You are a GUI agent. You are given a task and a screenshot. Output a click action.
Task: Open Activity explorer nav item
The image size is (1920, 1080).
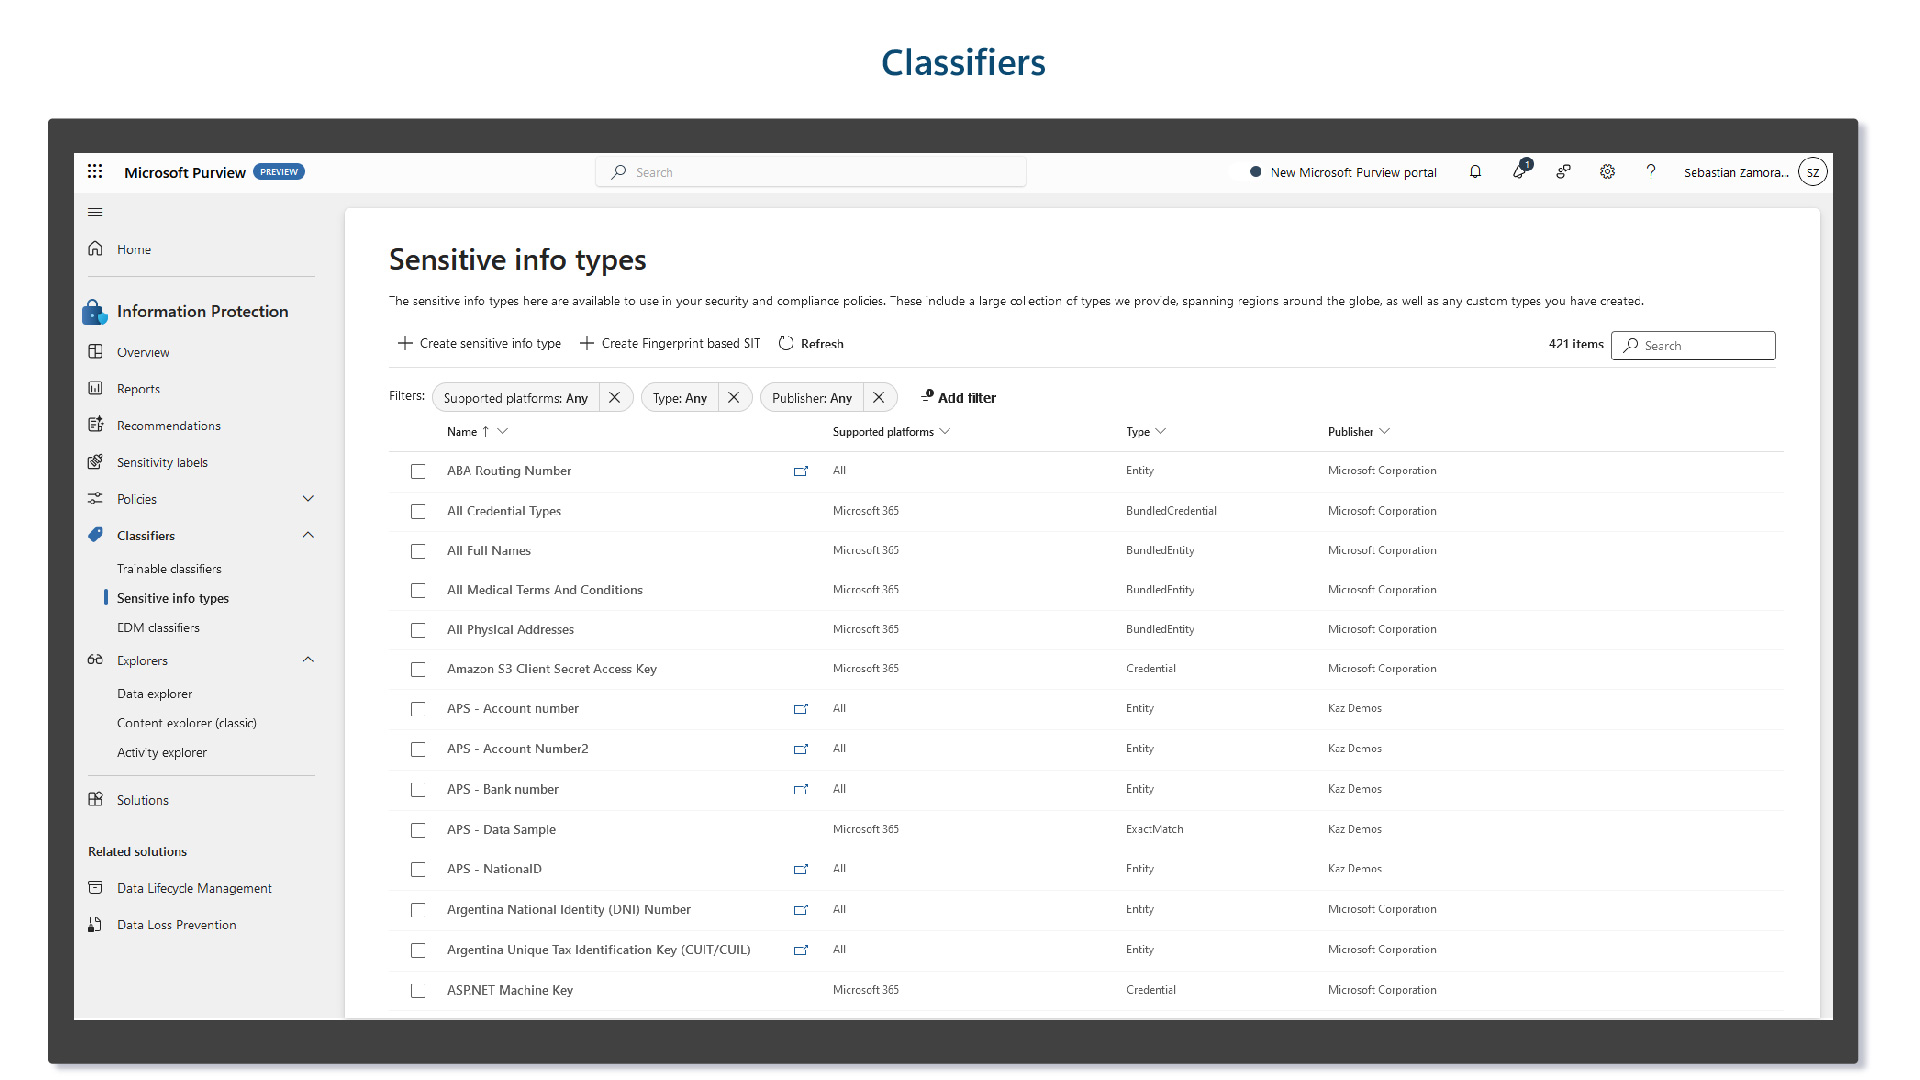click(x=162, y=753)
